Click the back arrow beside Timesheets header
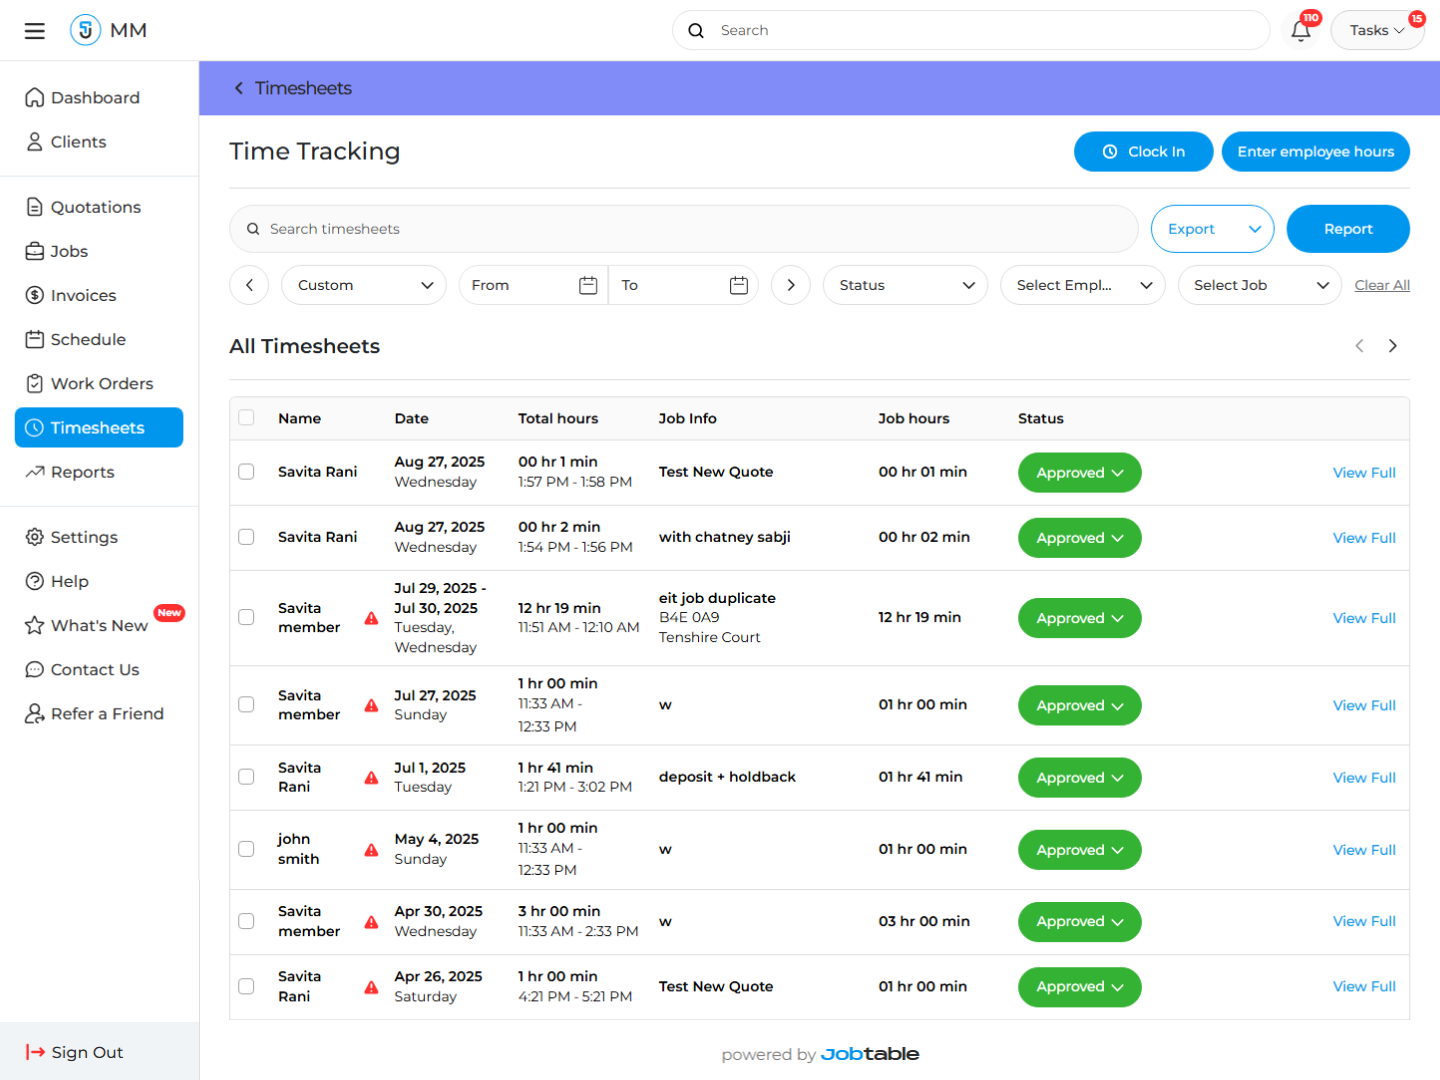The height and width of the screenshot is (1080, 1440). pyautogui.click(x=239, y=88)
